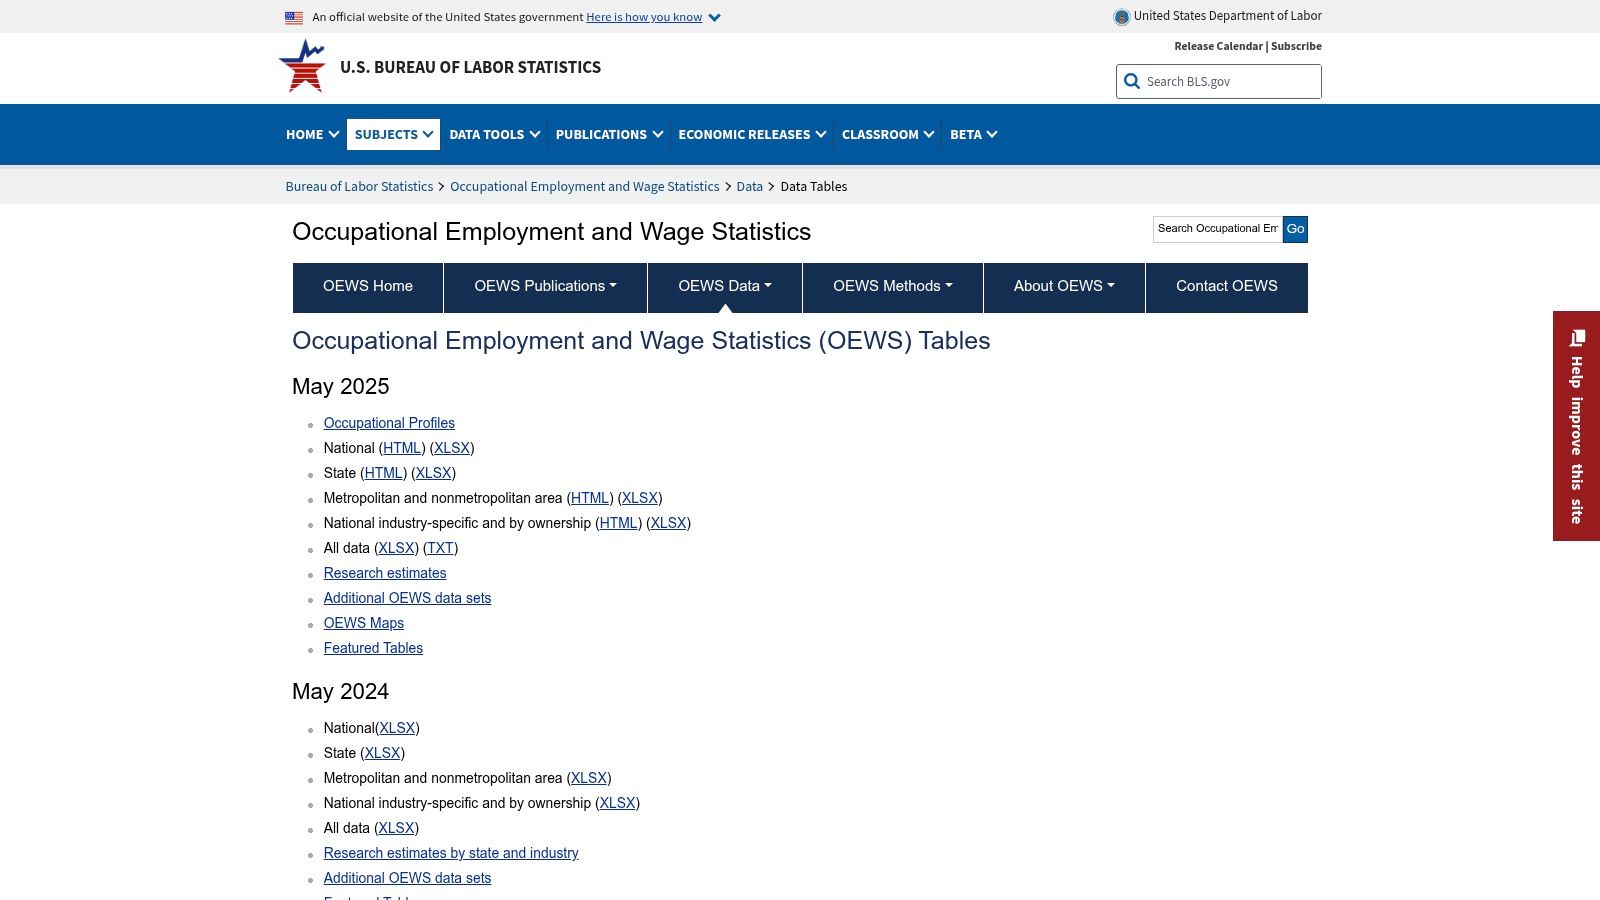Download May 2024 All data XLSX

tap(396, 828)
